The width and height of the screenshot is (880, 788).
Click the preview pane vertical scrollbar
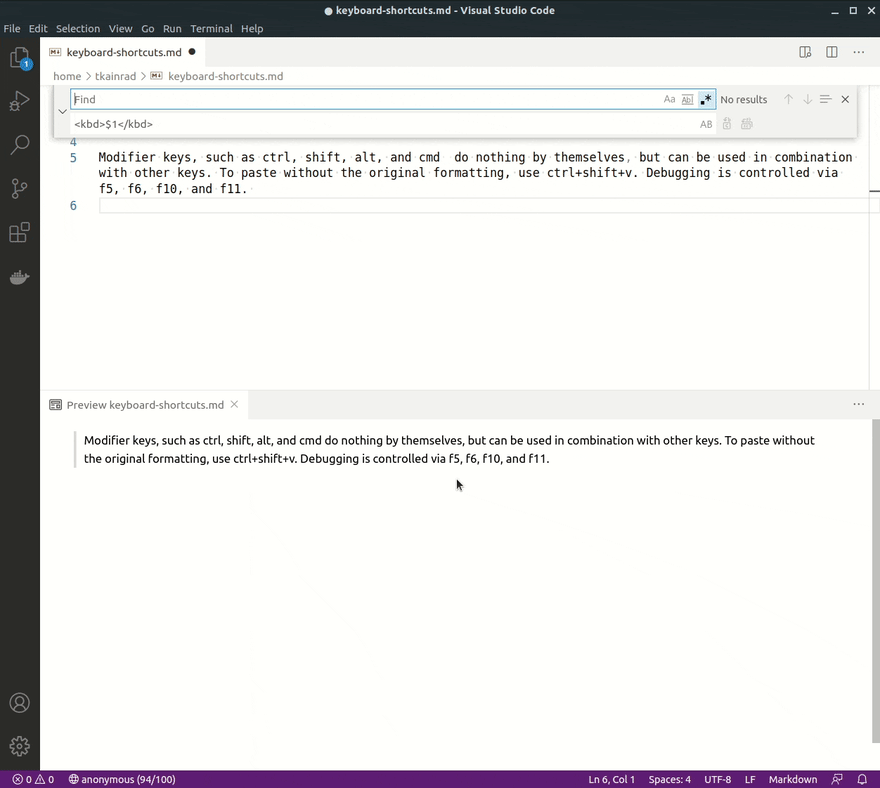(876, 580)
